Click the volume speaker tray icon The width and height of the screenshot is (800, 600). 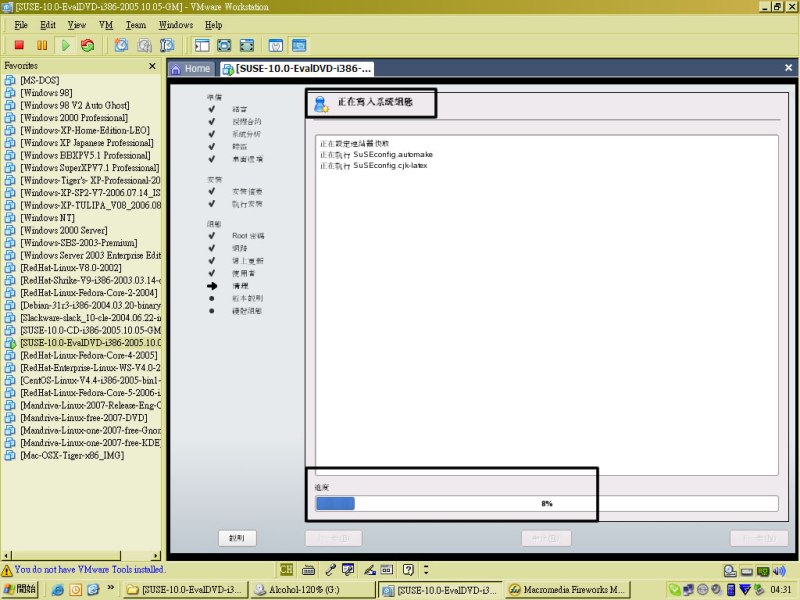point(779,571)
